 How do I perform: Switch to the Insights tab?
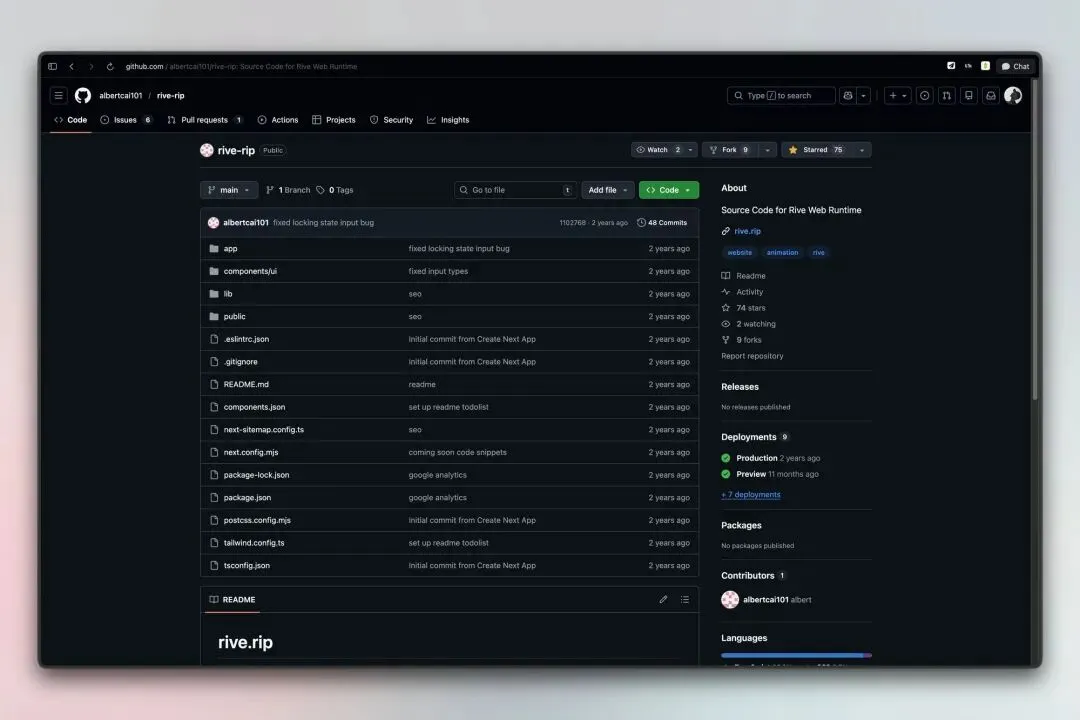click(x=448, y=120)
